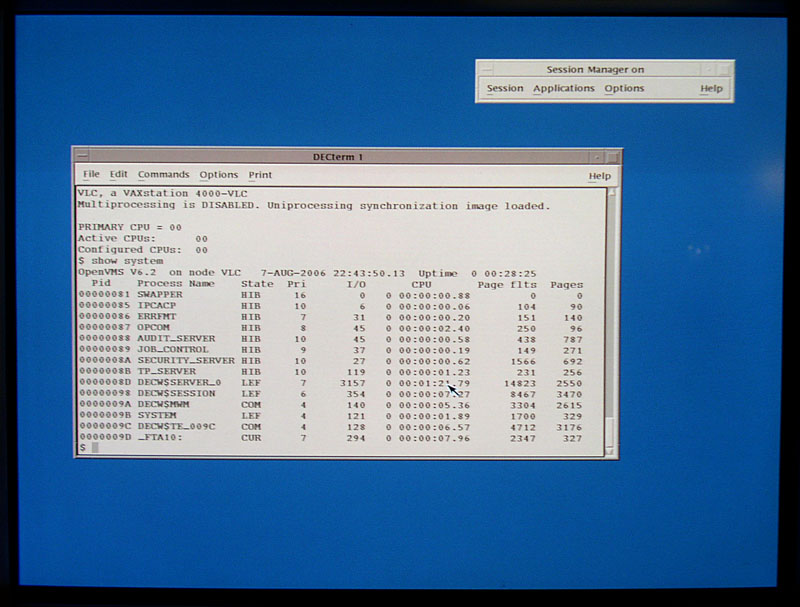Viewport: 800px width, 607px height.
Task: Open Applications menu in Session Manager
Action: coord(563,88)
